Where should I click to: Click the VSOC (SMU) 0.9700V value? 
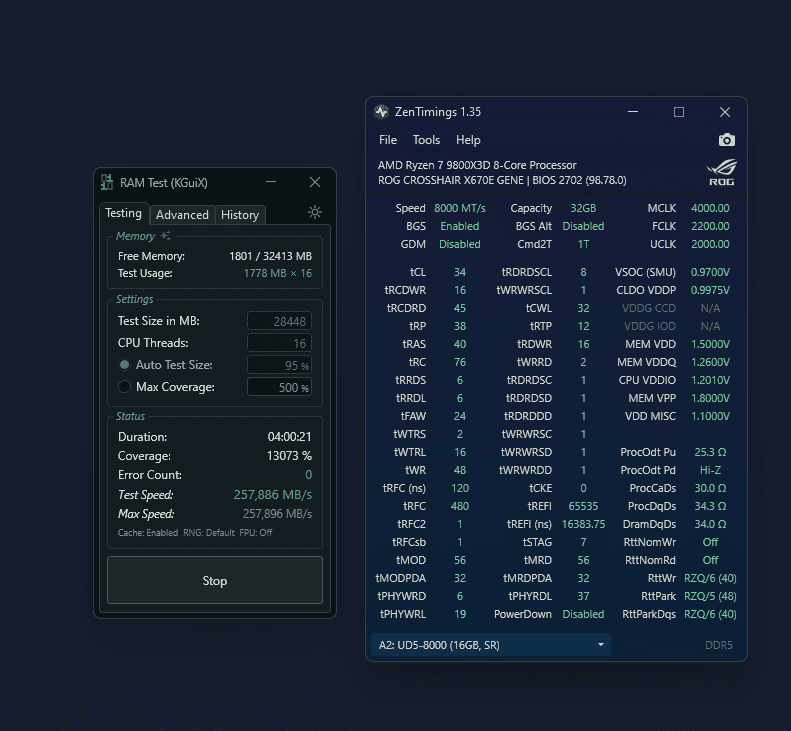point(710,272)
